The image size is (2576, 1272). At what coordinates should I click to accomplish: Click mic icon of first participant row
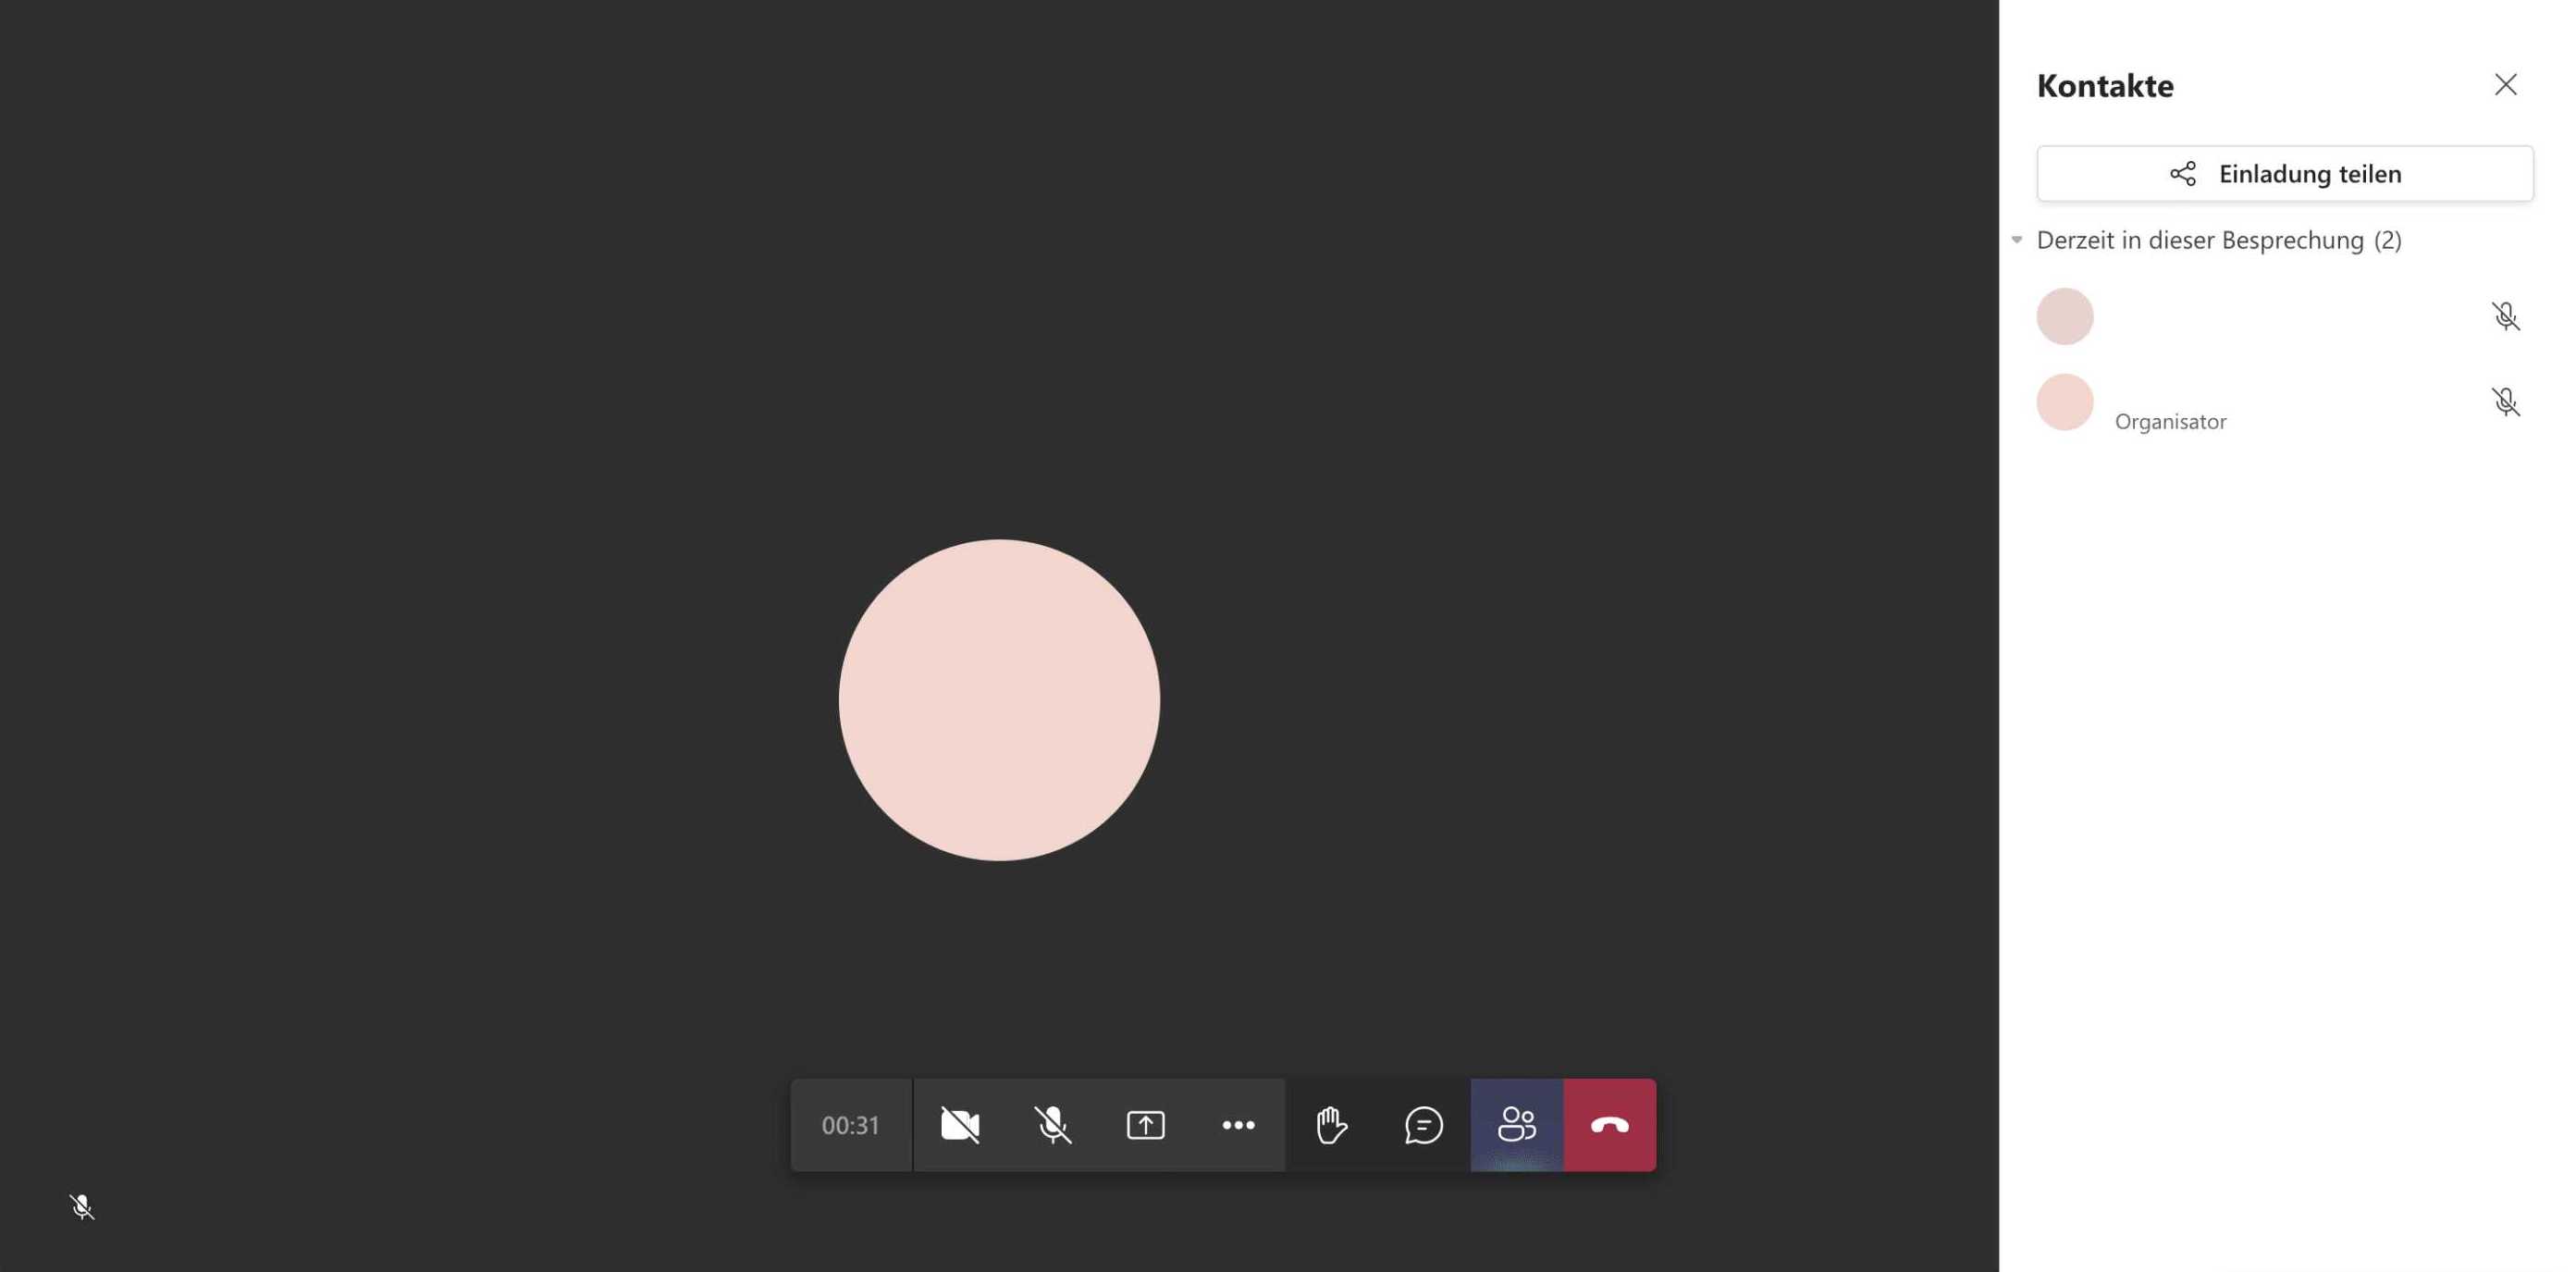tap(2505, 316)
